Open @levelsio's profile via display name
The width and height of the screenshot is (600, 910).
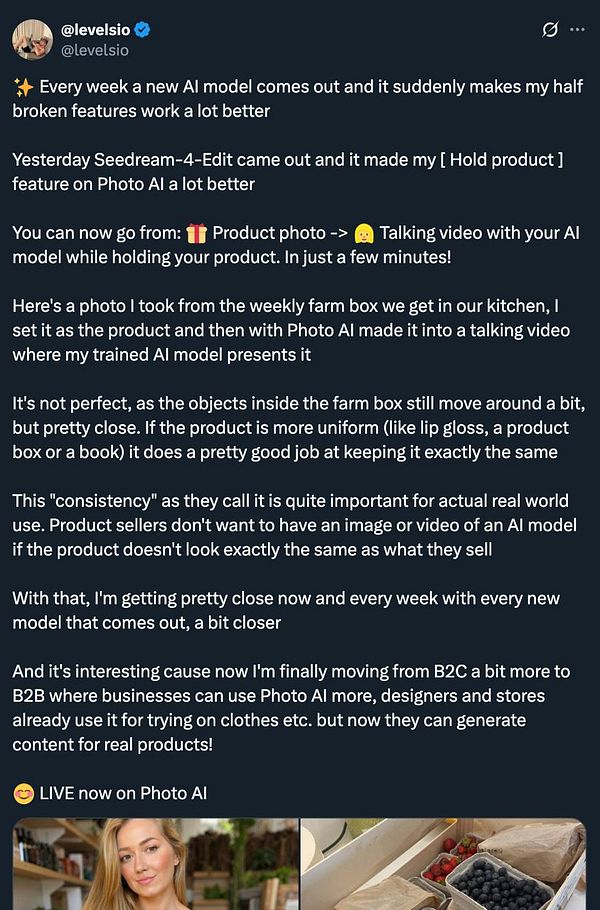96,30
